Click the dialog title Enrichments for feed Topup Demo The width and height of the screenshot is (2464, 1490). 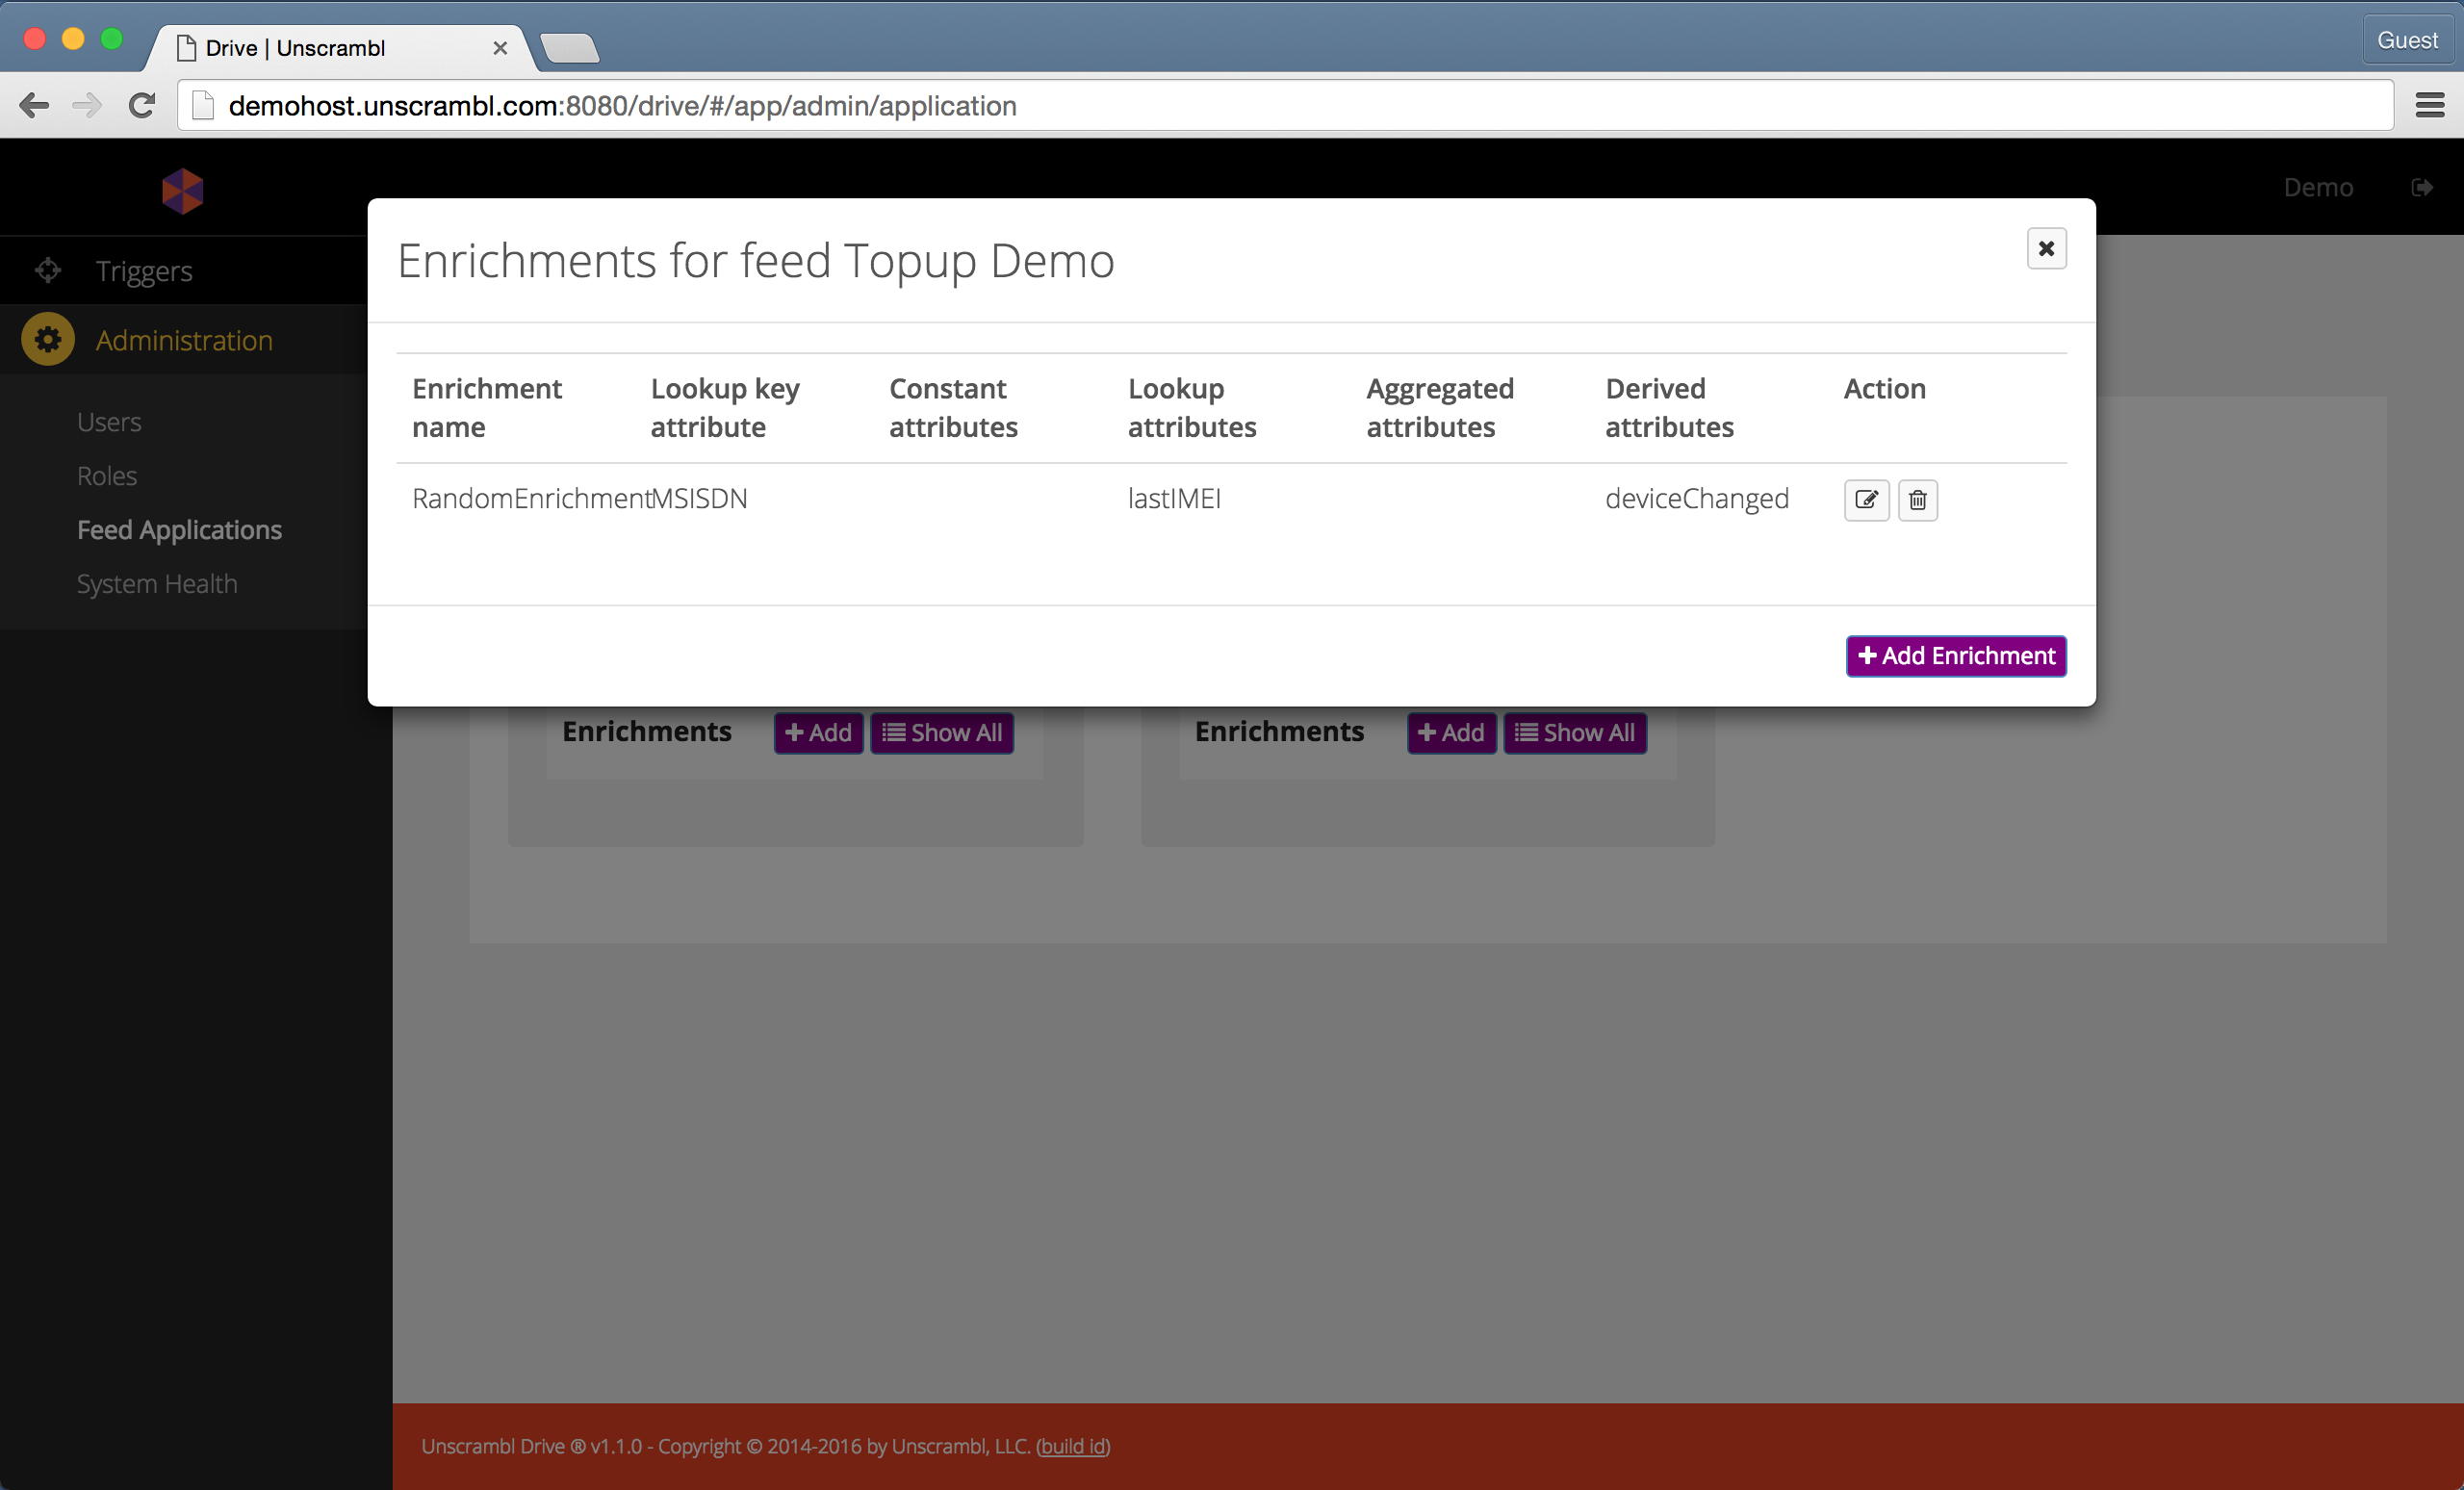(755, 262)
